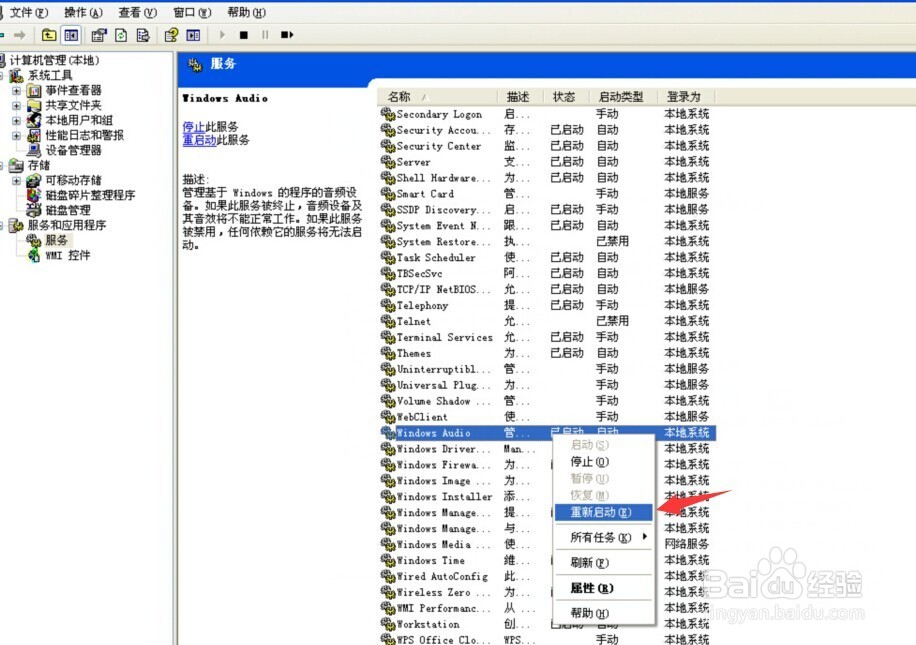Open the 查看 menu
The width and height of the screenshot is (916, 645).
point(138,13)
